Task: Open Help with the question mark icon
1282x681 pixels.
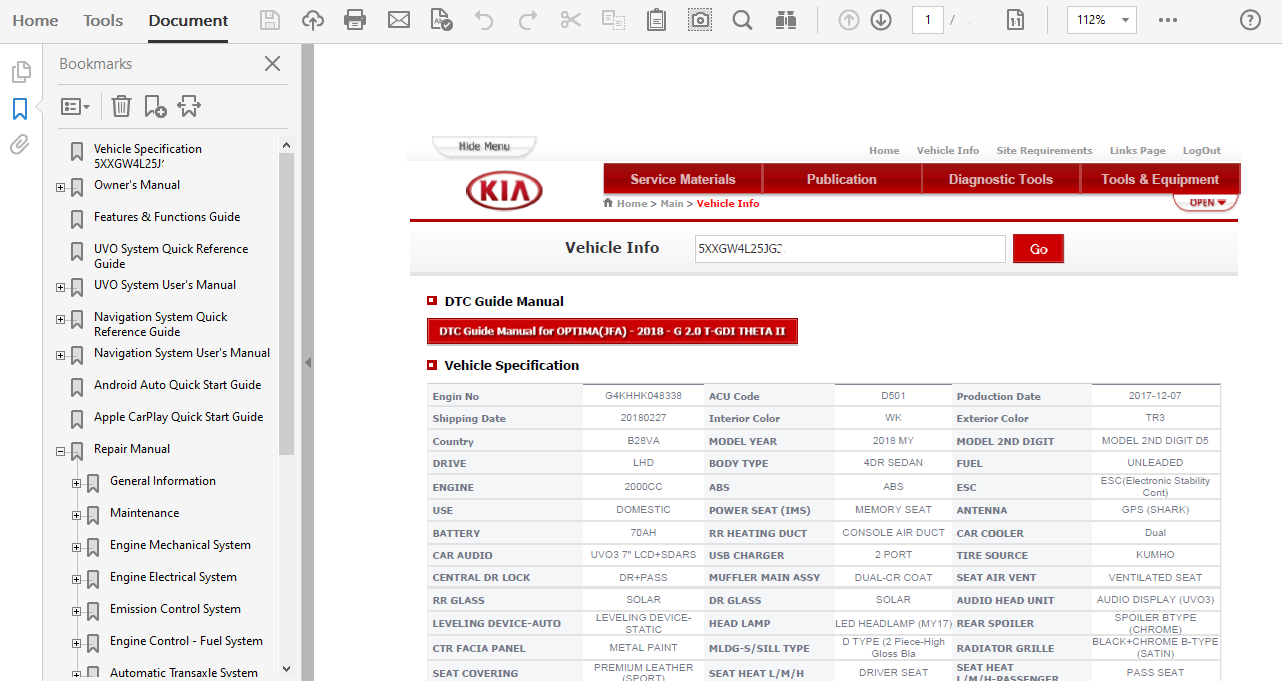Action: point(1250,19)
